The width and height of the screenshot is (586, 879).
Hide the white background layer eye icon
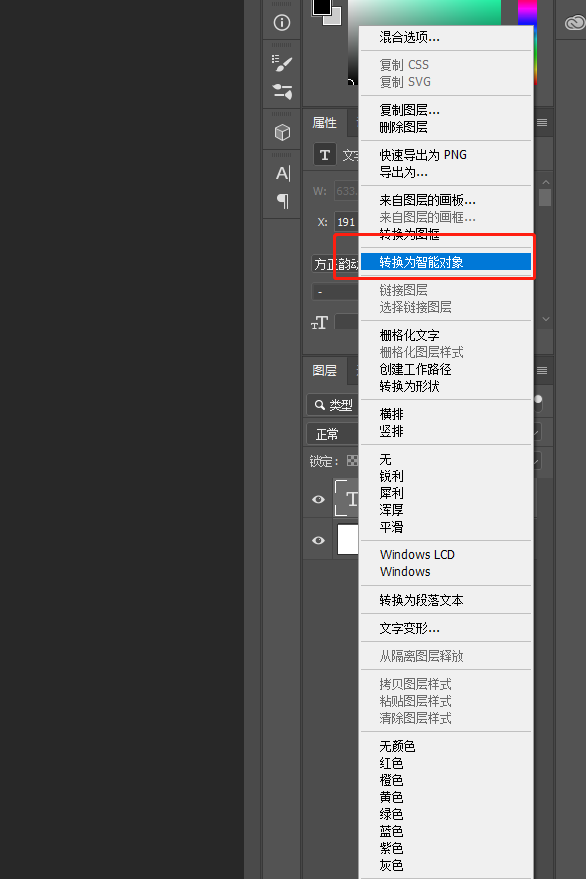(x=319, y=540)
